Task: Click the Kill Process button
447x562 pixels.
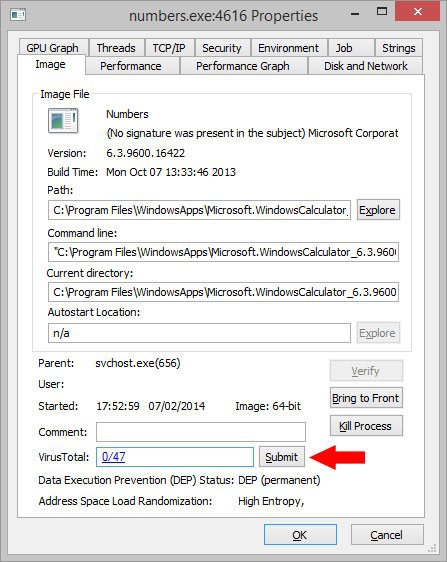Action: 366,426
